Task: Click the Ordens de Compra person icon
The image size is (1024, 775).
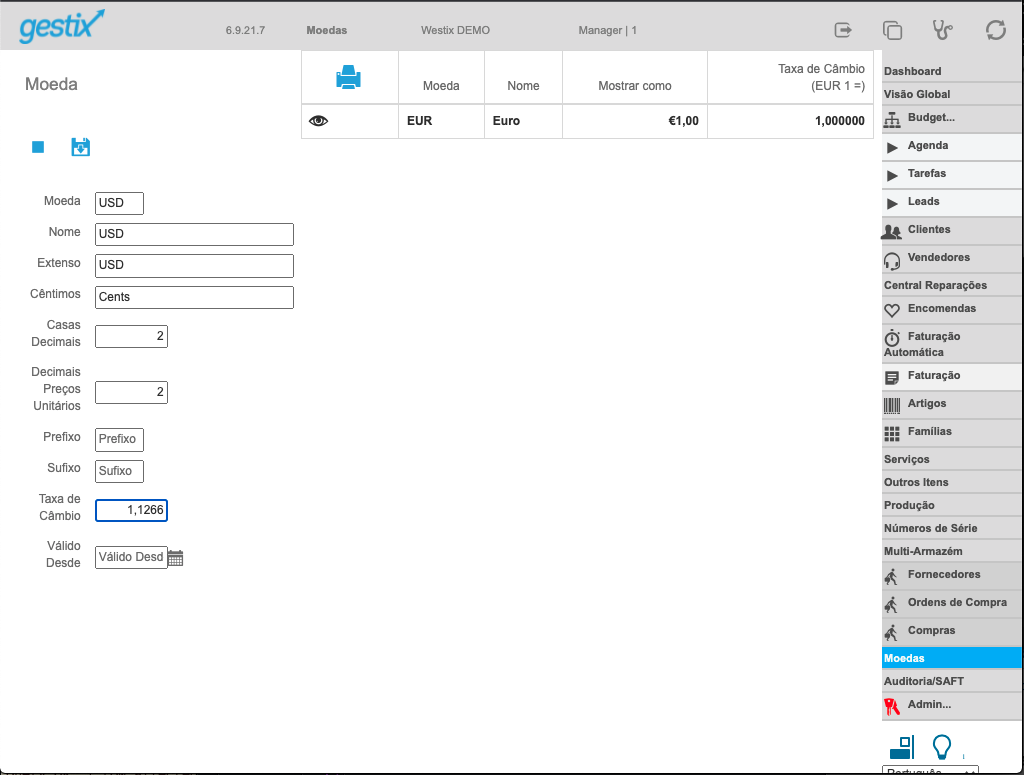Action: [x=891, y=605]
